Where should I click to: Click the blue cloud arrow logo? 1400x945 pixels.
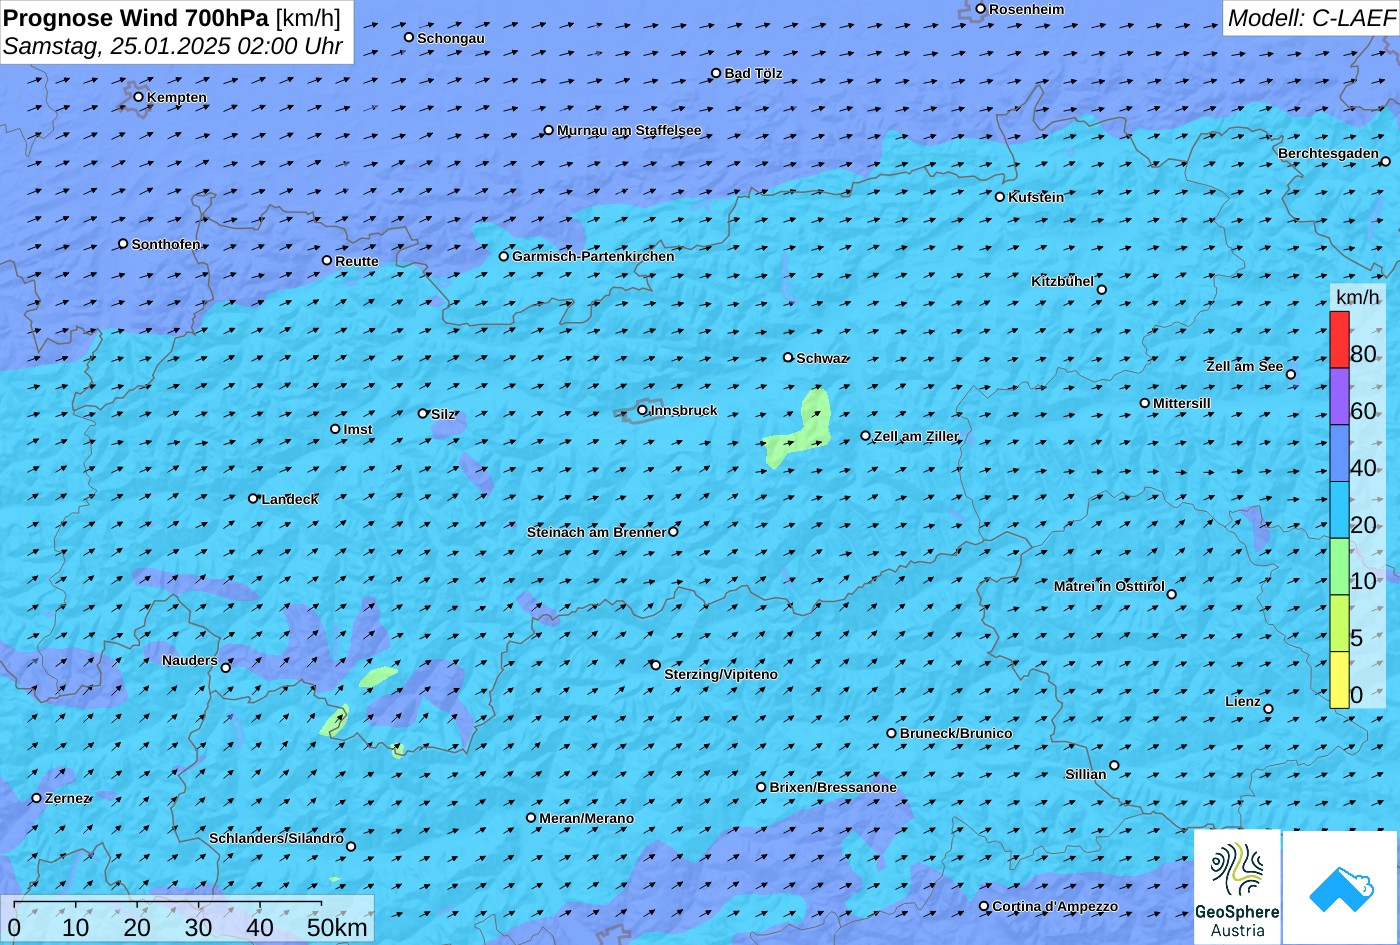coord(1340,887)
